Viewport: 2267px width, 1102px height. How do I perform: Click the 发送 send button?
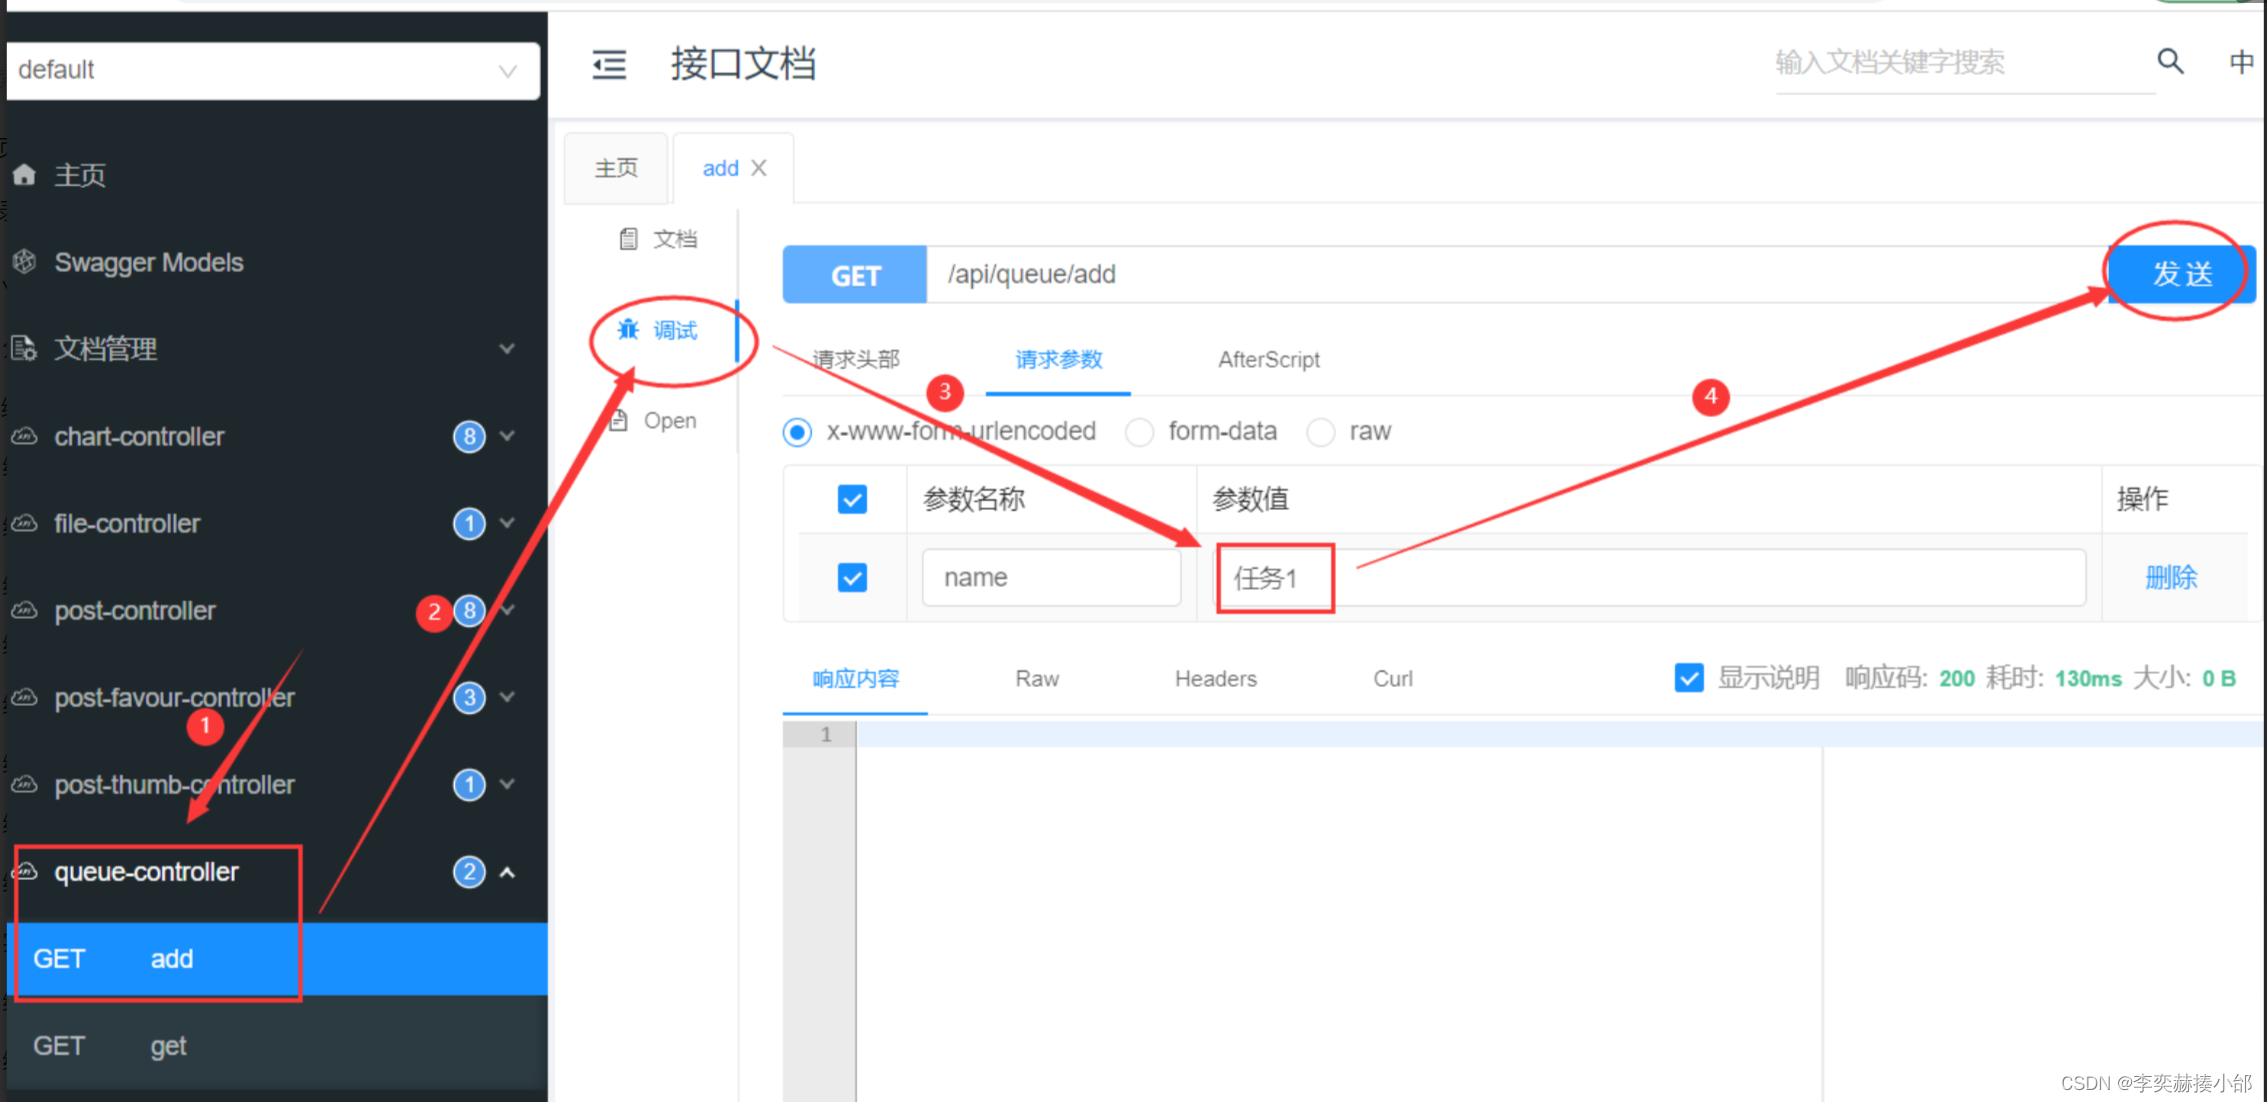(2182, 274)
